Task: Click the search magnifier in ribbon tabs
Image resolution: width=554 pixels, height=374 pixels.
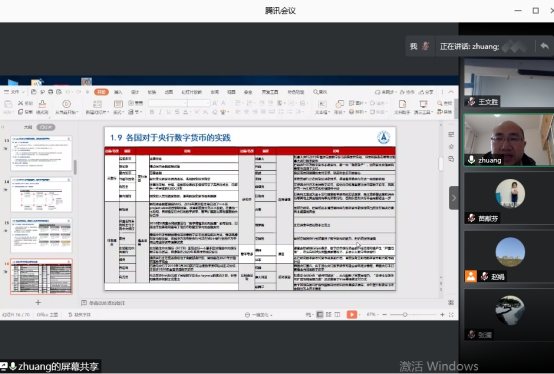Action: tap(320, 92)
